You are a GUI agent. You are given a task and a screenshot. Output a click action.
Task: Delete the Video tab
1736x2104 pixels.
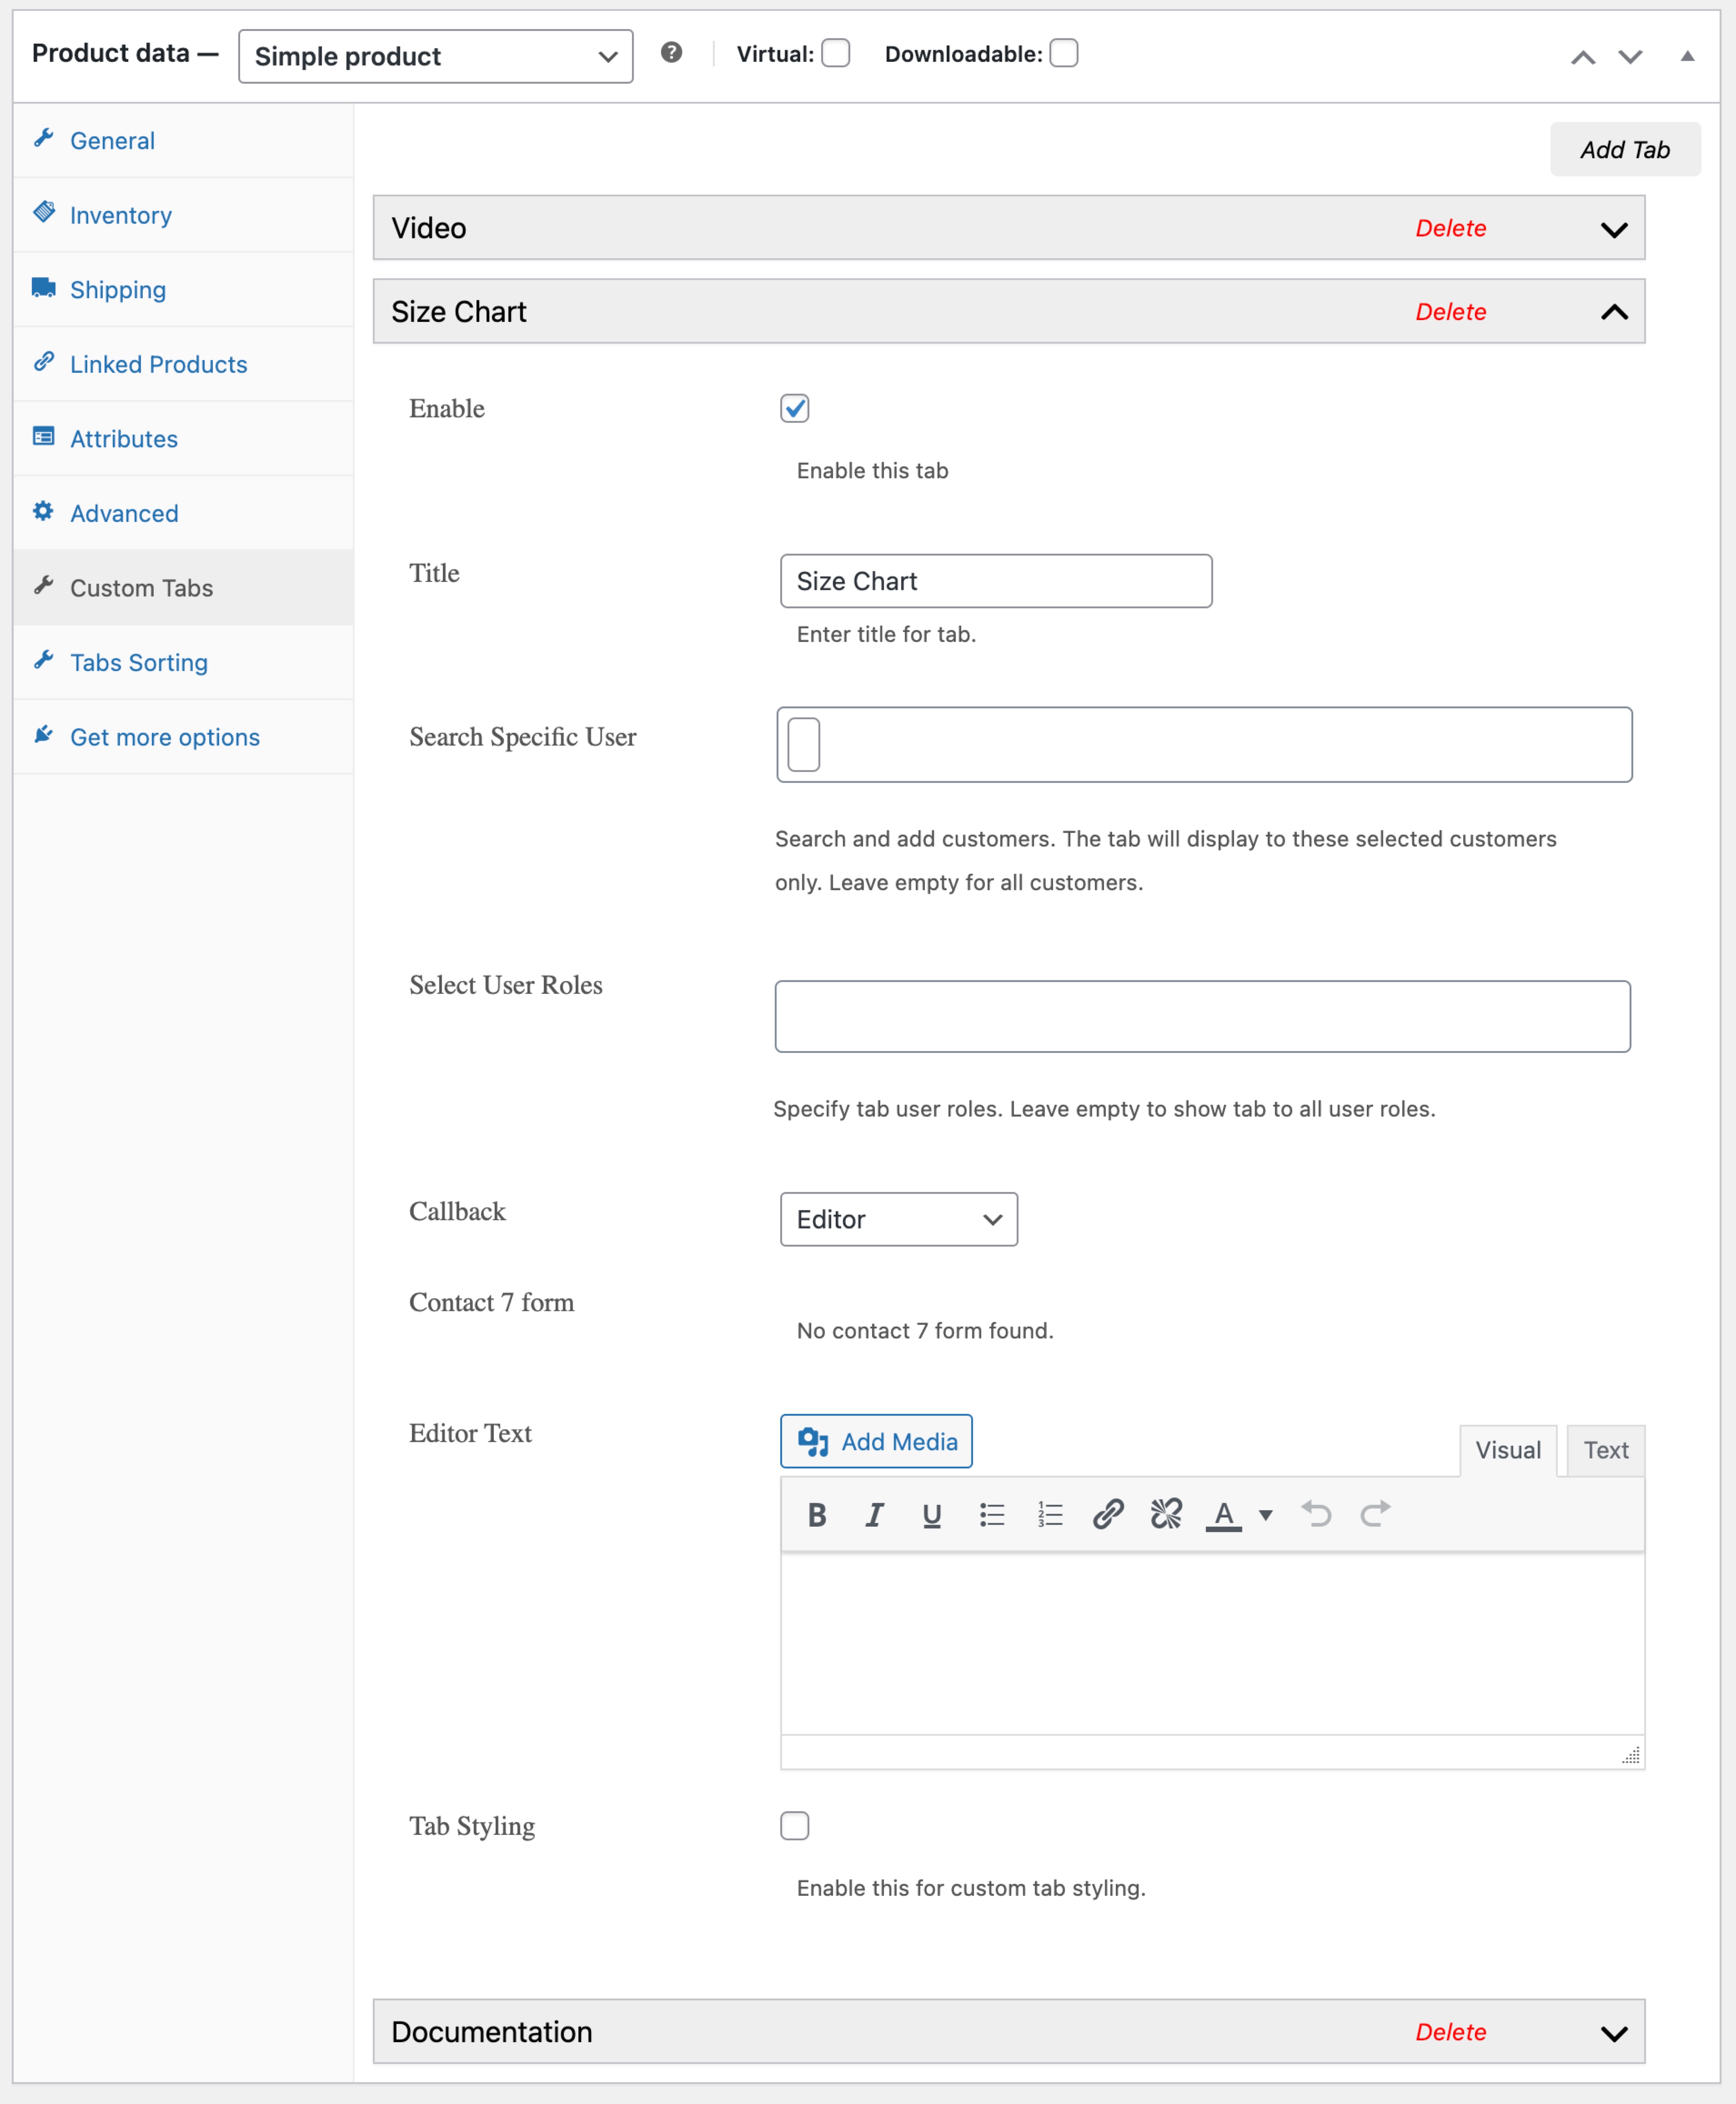click(1451, 228)
